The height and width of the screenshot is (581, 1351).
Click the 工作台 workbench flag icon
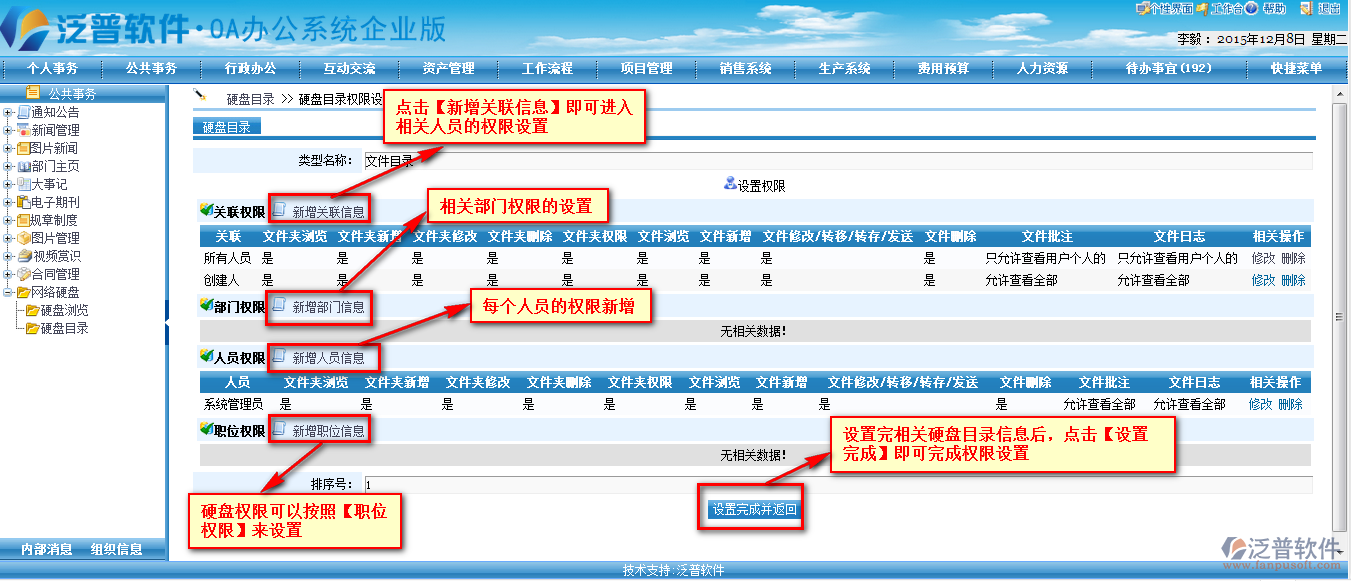tap(1203, 9)
